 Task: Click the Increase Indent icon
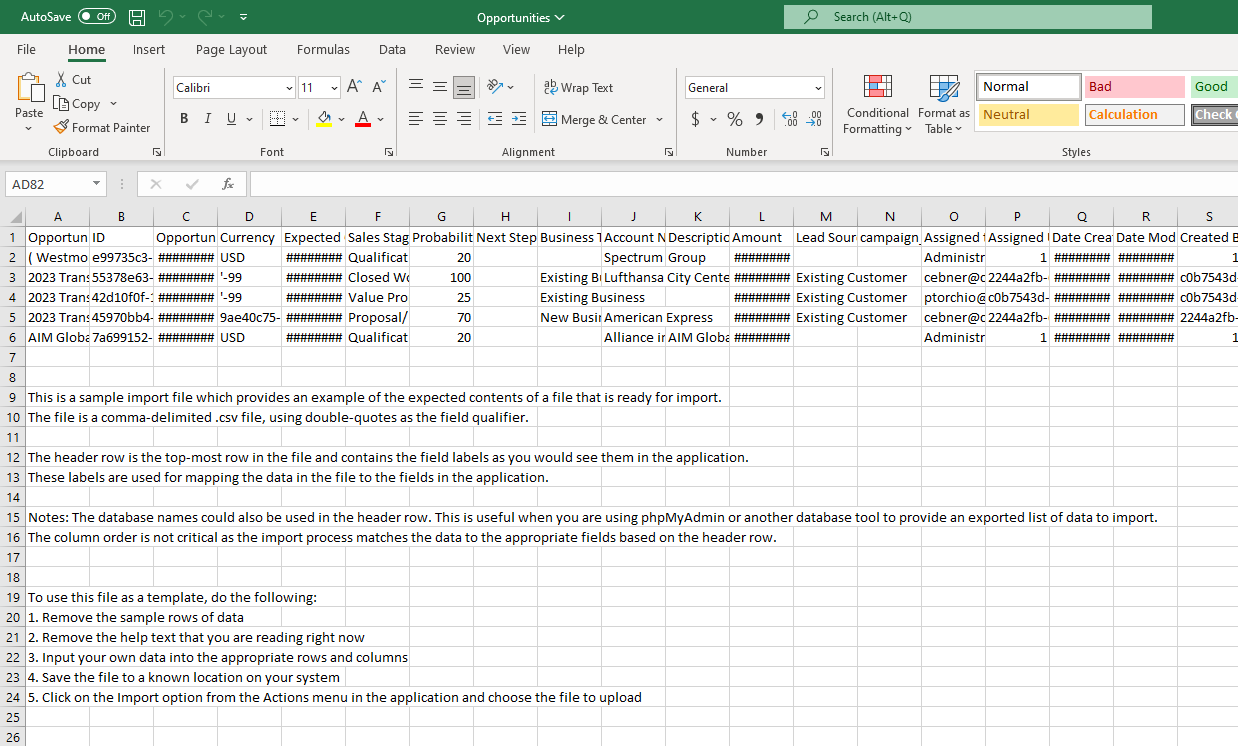[x=519, y=119]
